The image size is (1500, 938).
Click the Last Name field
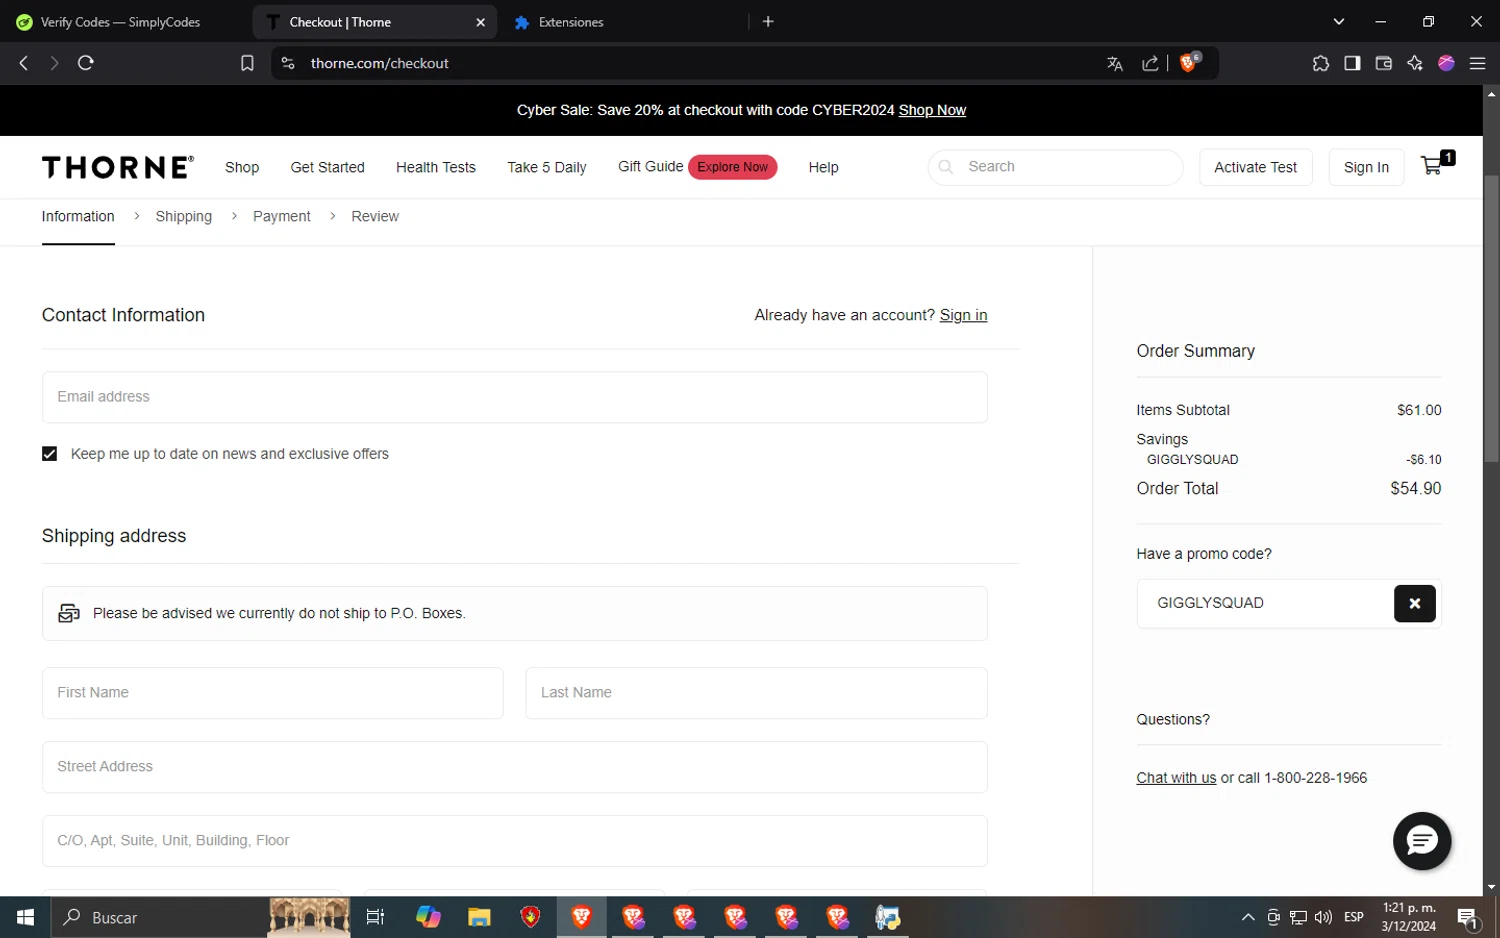(x=757, y=693)
